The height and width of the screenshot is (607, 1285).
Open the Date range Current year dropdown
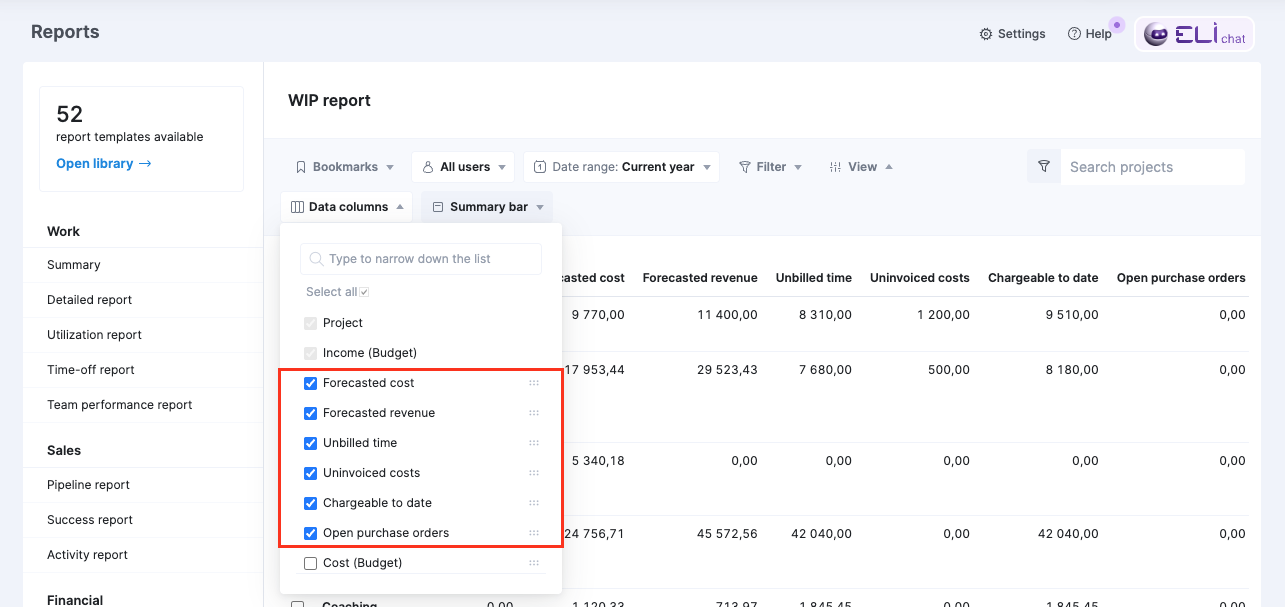click(621, 167)
